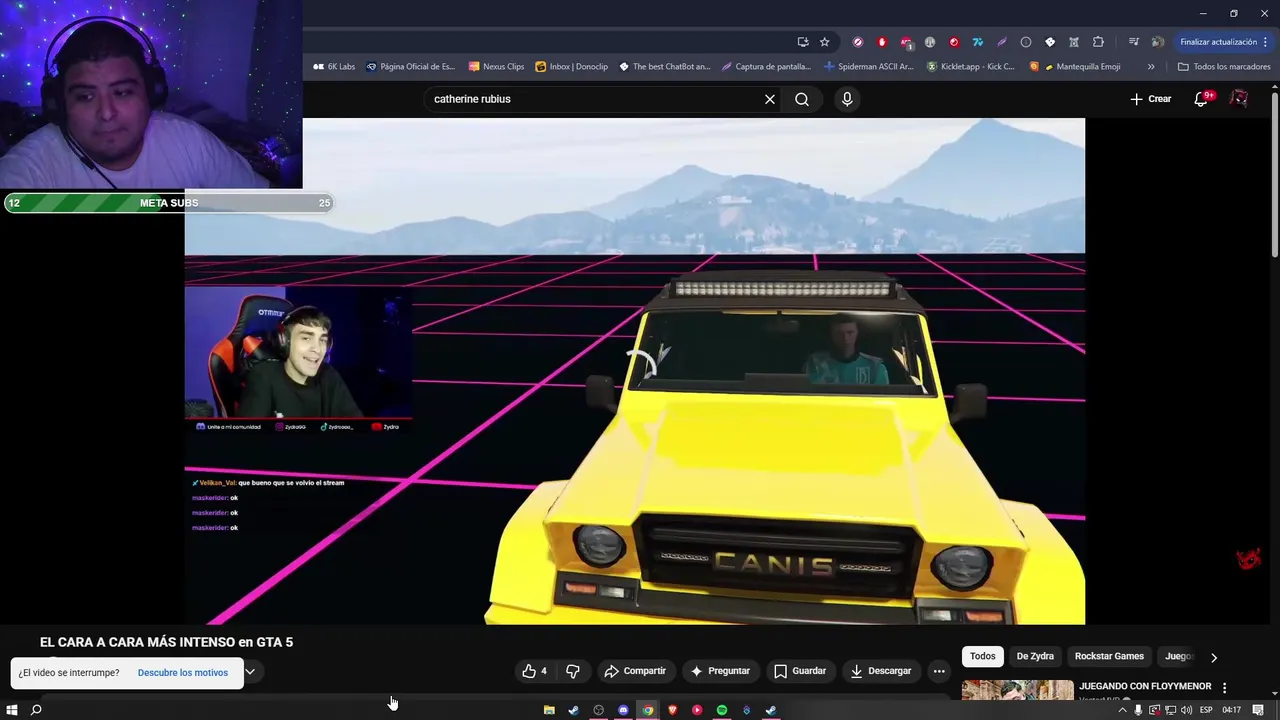Screen dimensions: 1280x720
Task: Open Discord from the taskbar
Action: 623,710
